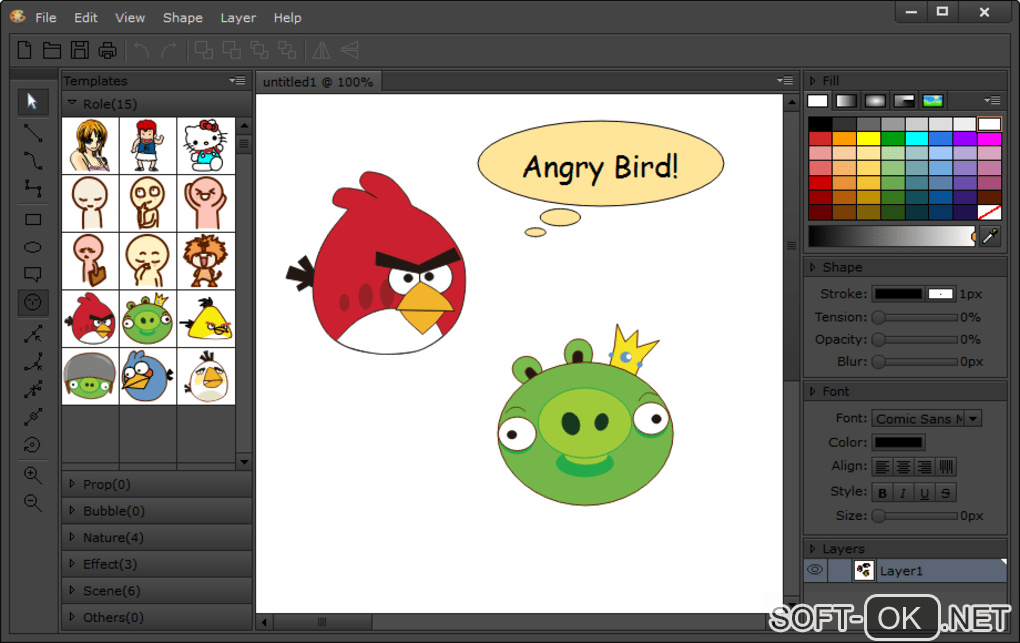Click the Stroke color black box
Screen dimensions: 1020x643
point(898,294)
